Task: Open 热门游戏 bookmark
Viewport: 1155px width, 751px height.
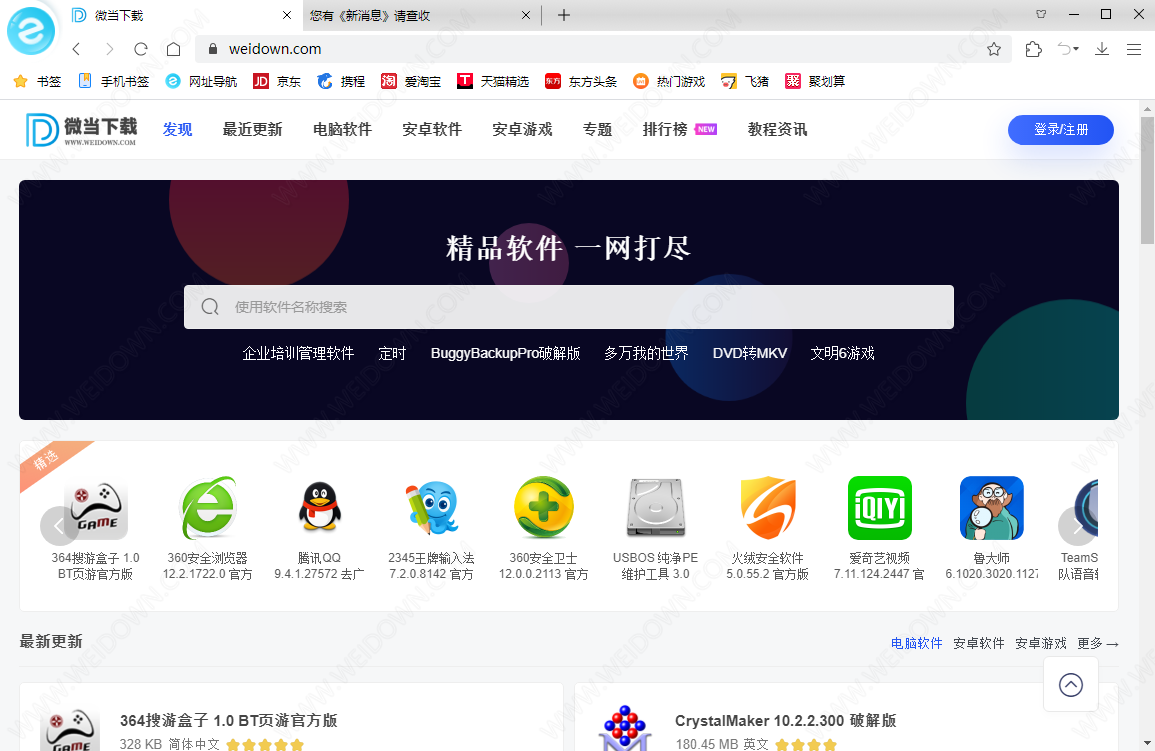Action: coord(669,81)
